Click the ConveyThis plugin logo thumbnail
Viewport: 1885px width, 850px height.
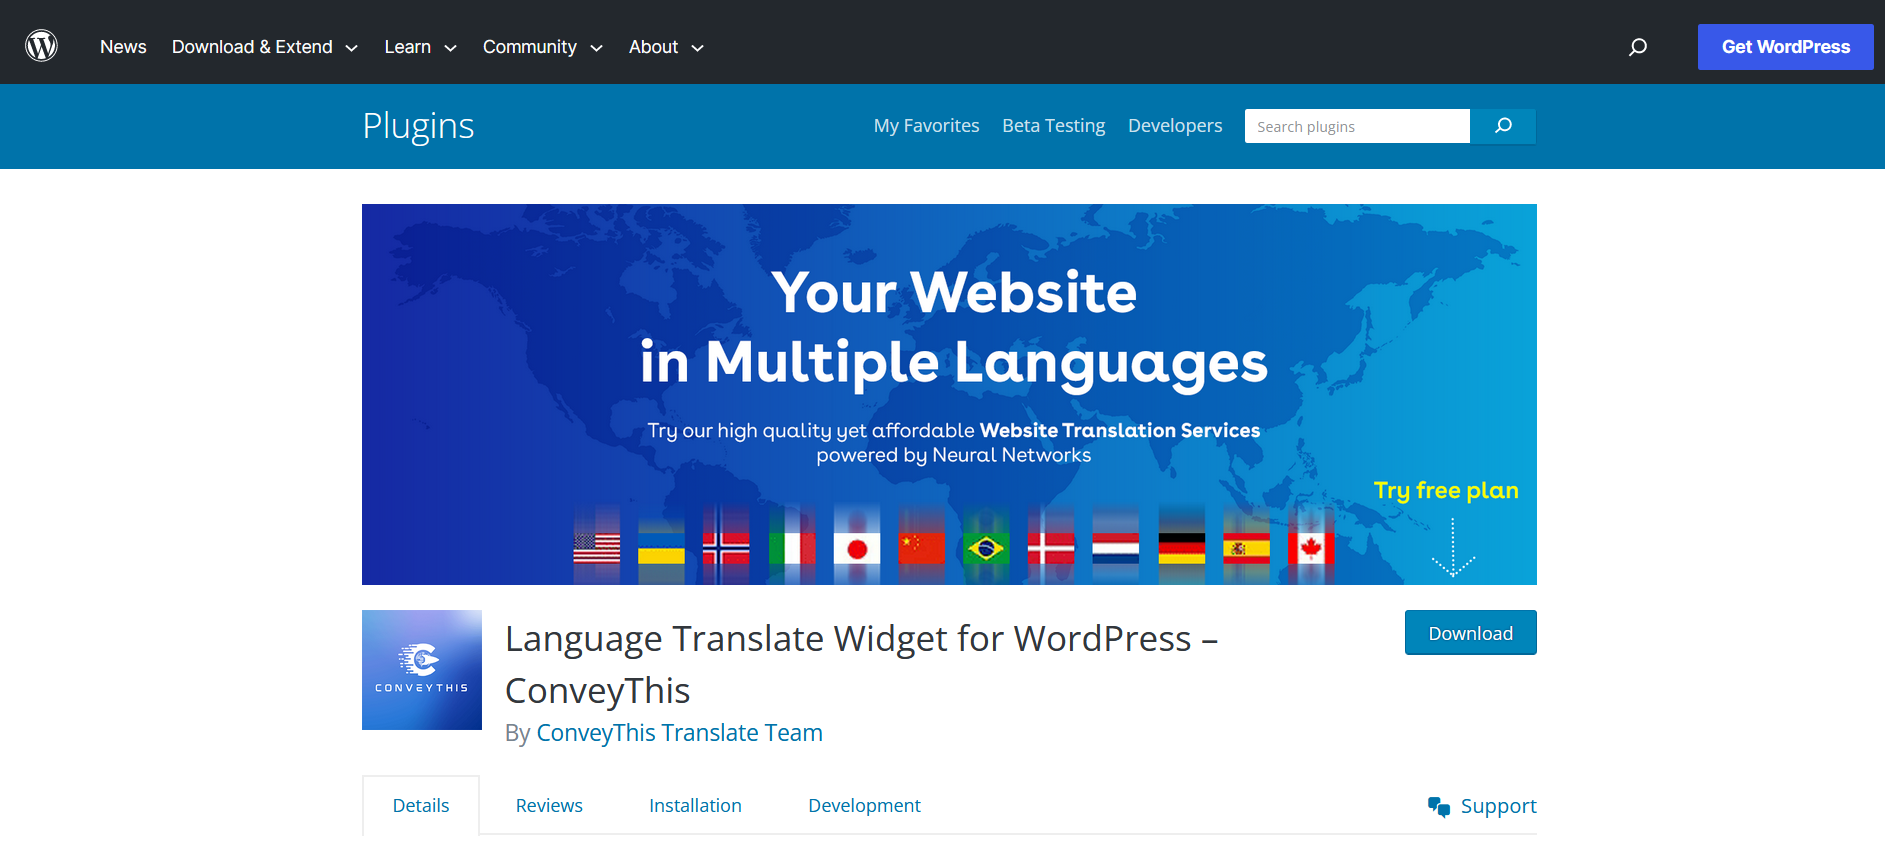(x=422, y=670)
